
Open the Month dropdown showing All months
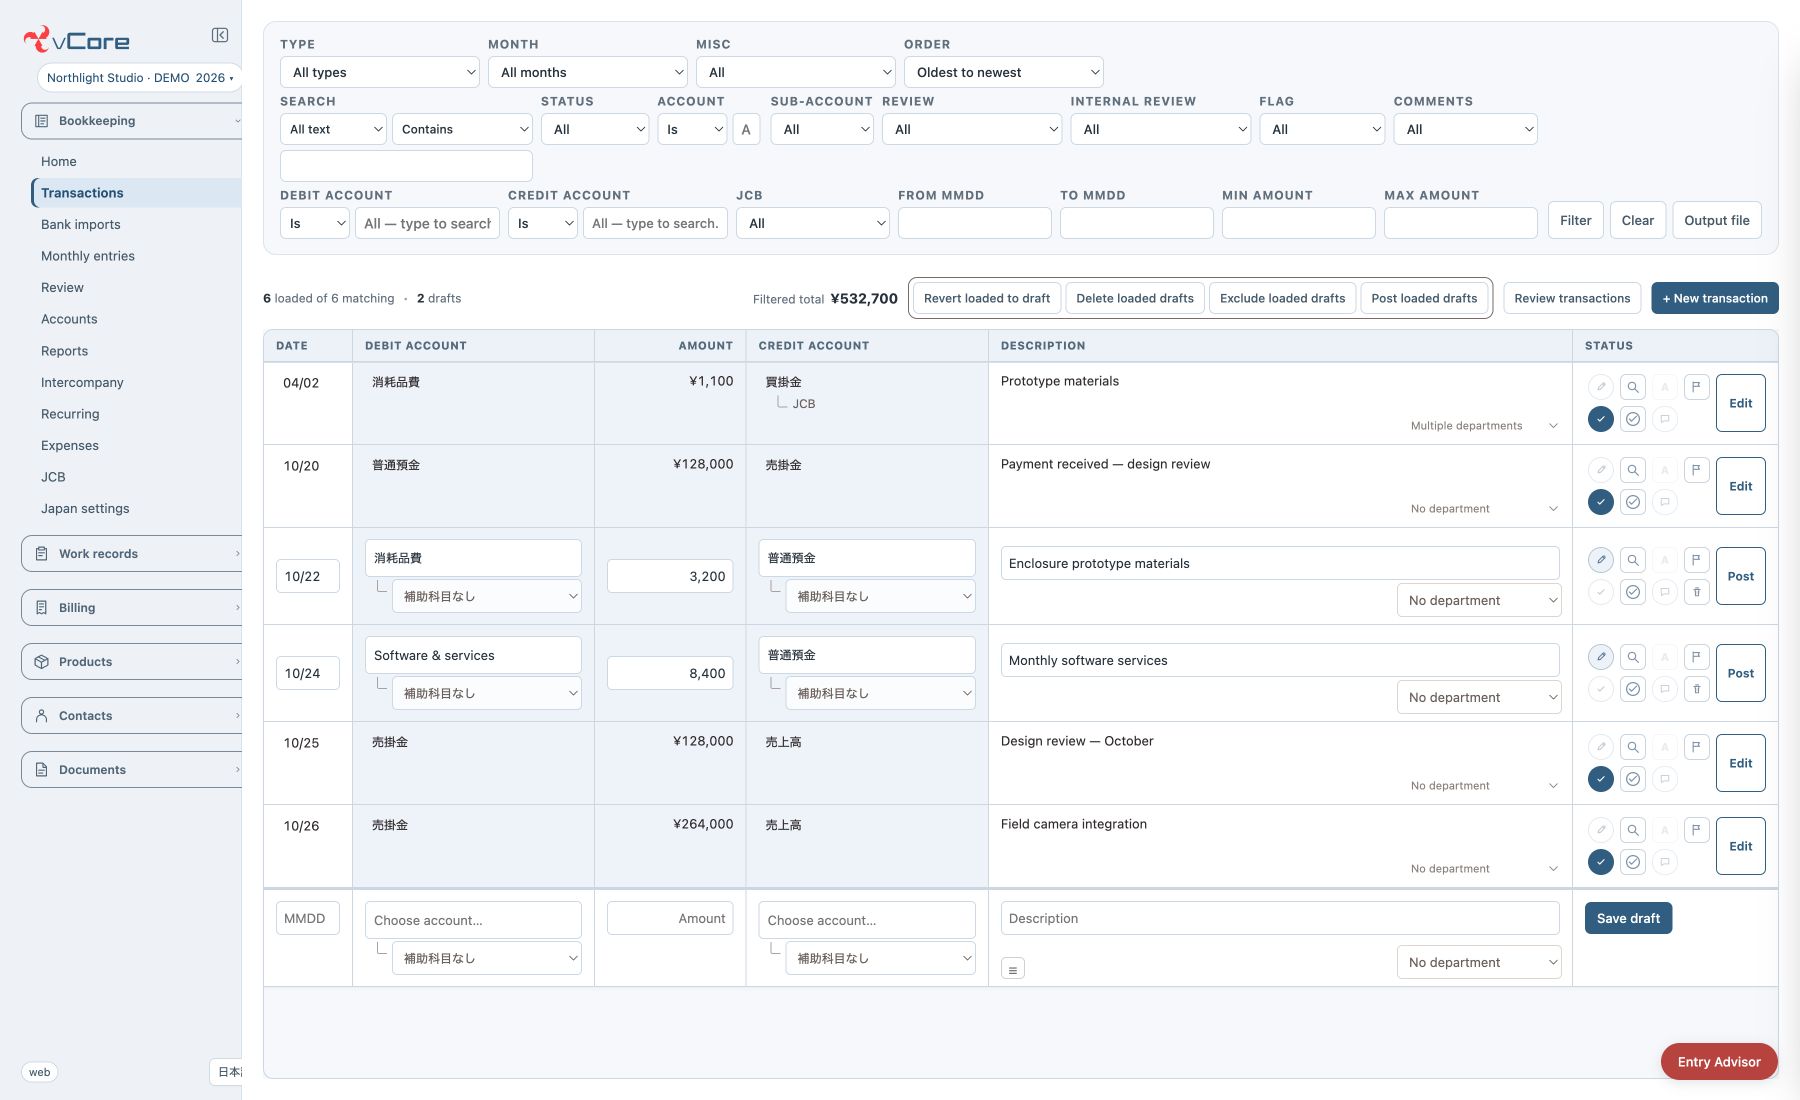point(588,72)
